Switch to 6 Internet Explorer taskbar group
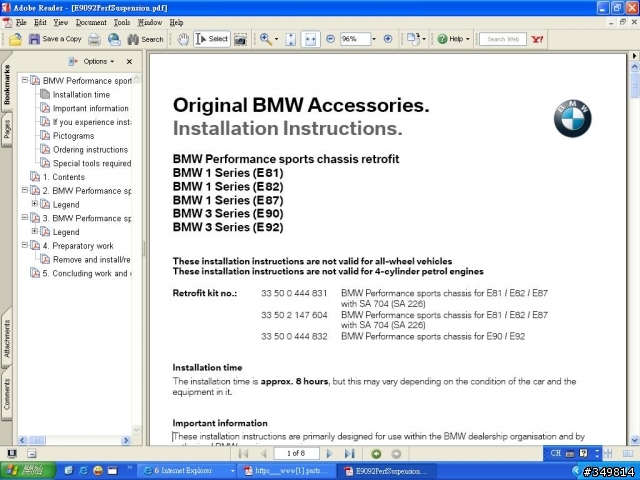 (x=187, y=471)
